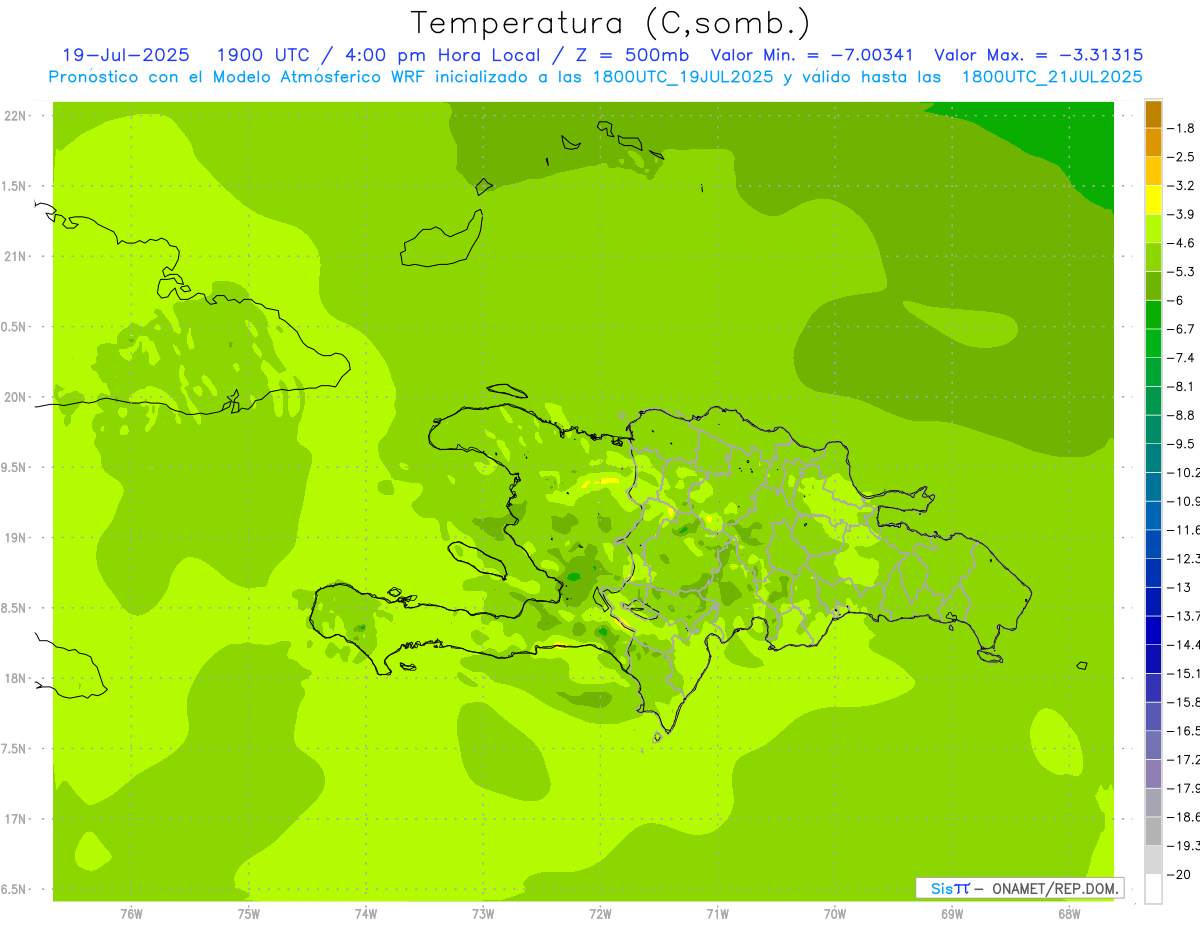1200x927 pixels.
Task: Click the legend value '-8.8'
Action: (x=1182, y=415)
